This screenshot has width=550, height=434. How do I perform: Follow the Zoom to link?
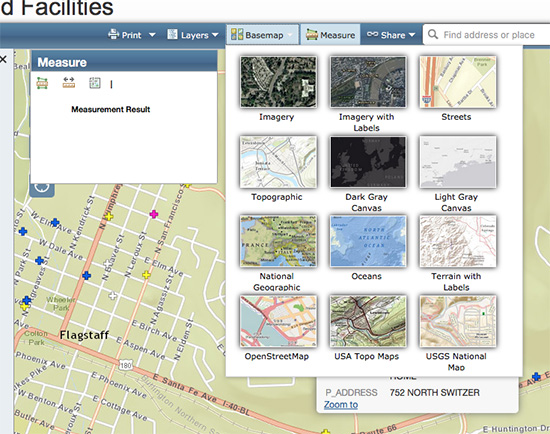pyautogui.click(x=341, y=405)
